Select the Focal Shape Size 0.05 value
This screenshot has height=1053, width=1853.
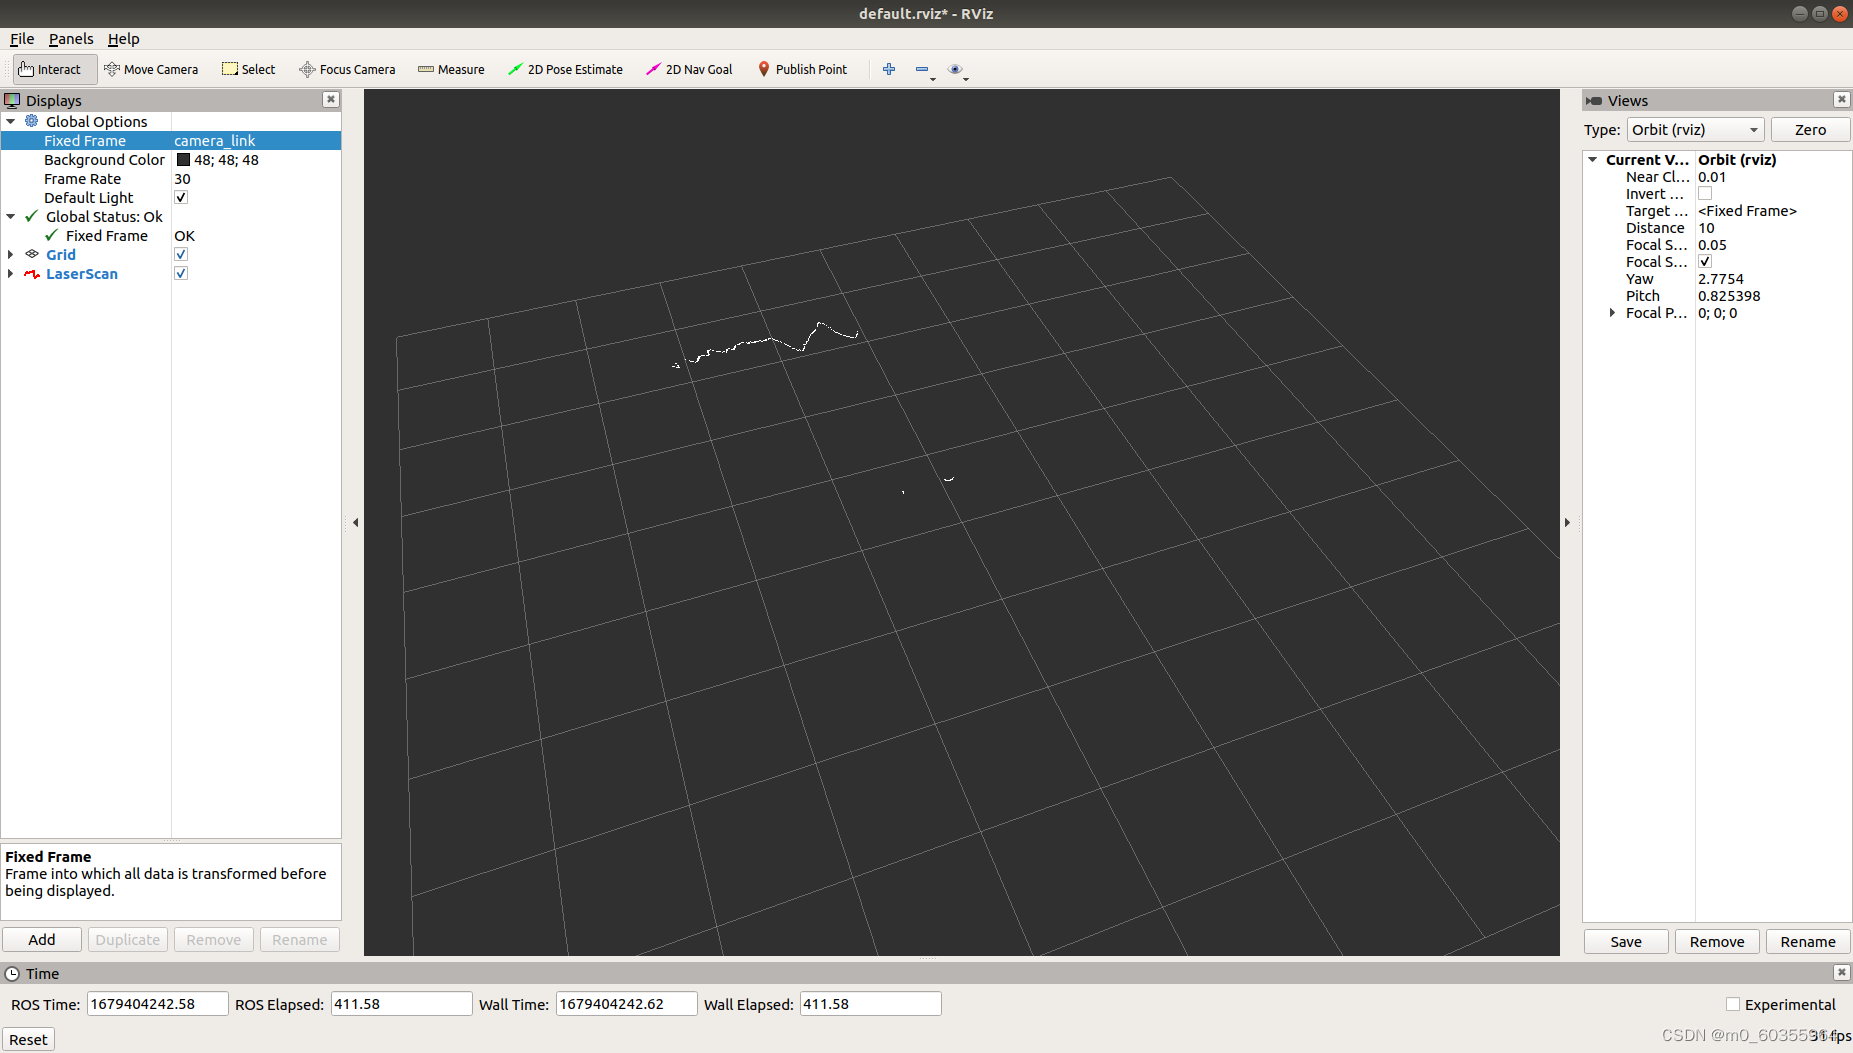pos(1712,245)
